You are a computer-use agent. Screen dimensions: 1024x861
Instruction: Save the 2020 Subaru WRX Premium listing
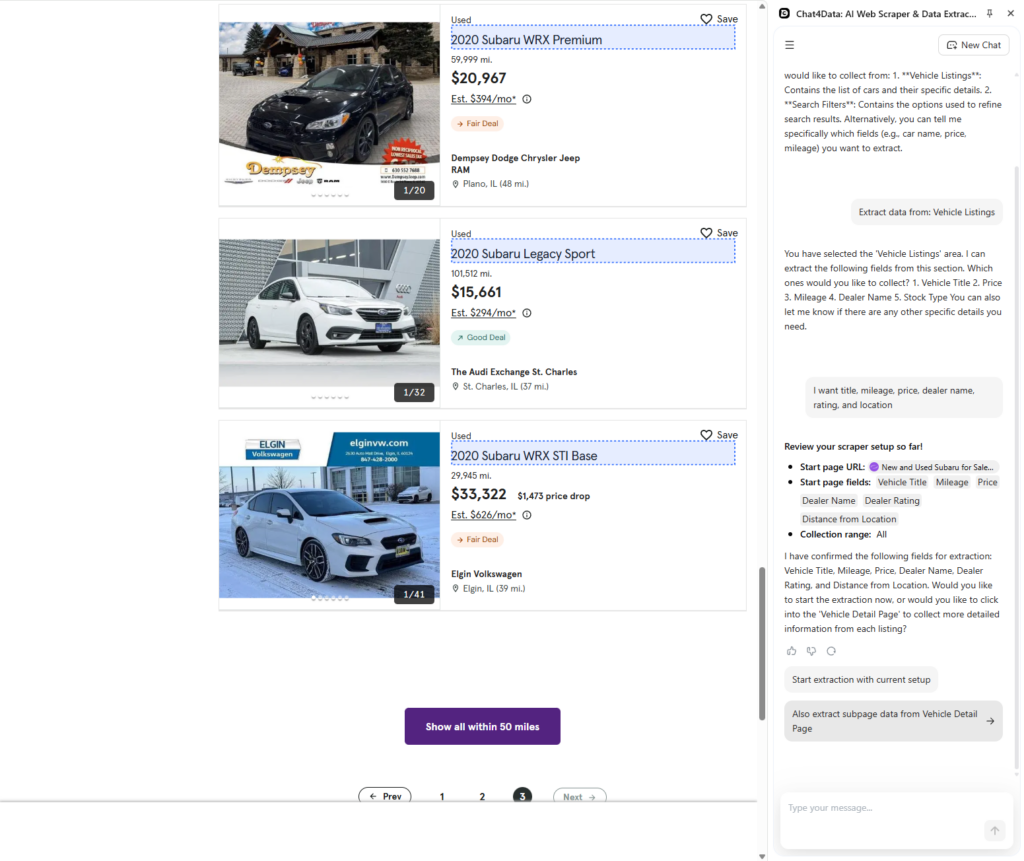point(718,19)
